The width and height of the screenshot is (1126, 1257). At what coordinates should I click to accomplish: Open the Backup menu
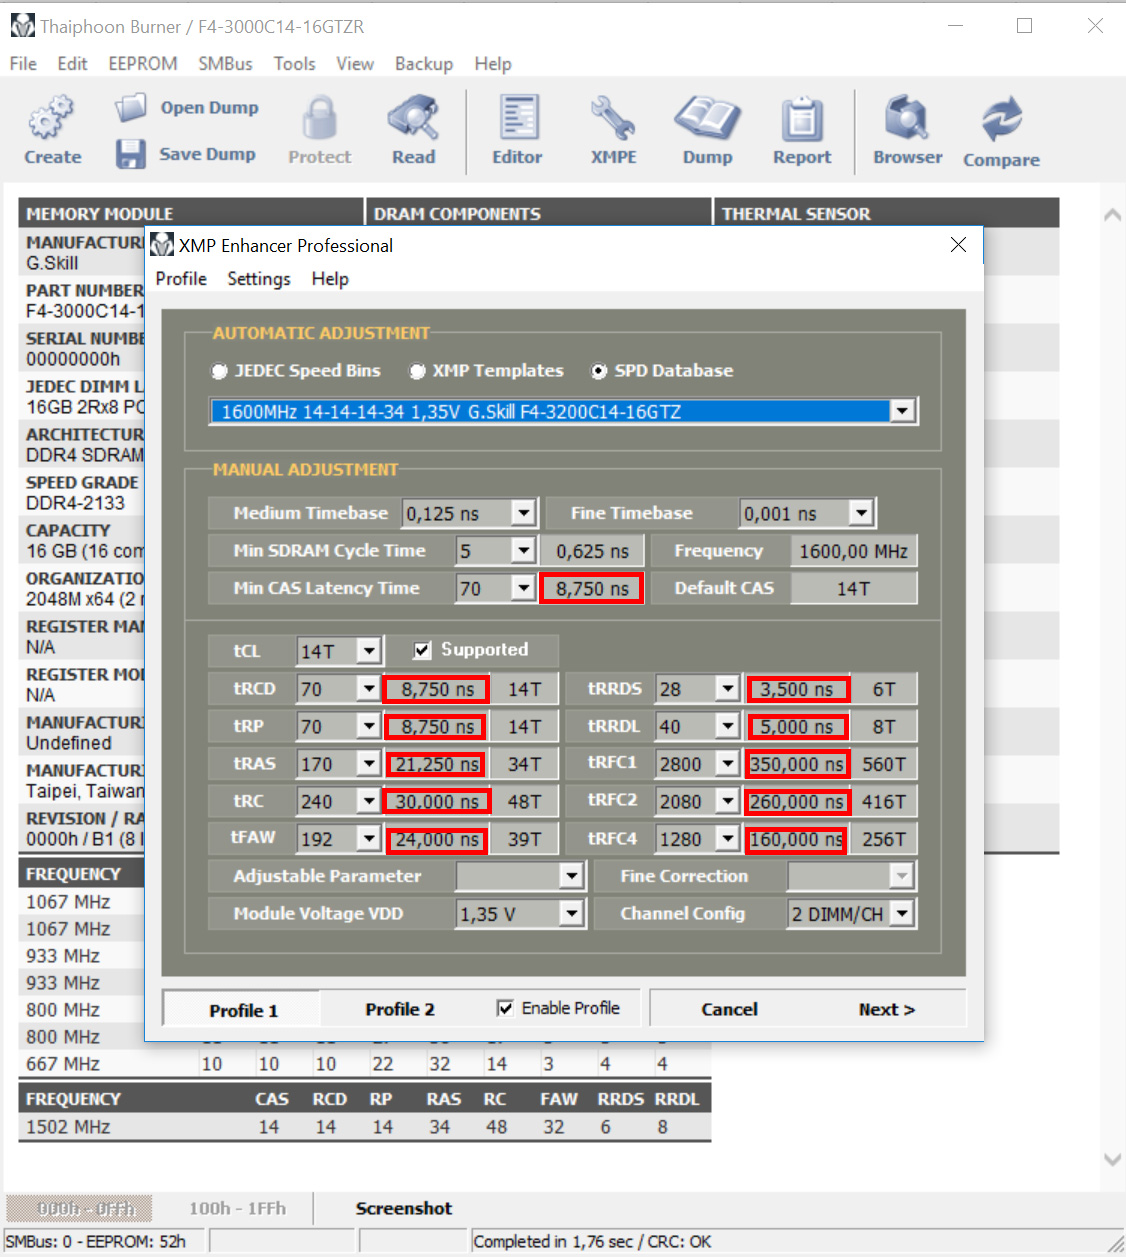coord(424,64)
